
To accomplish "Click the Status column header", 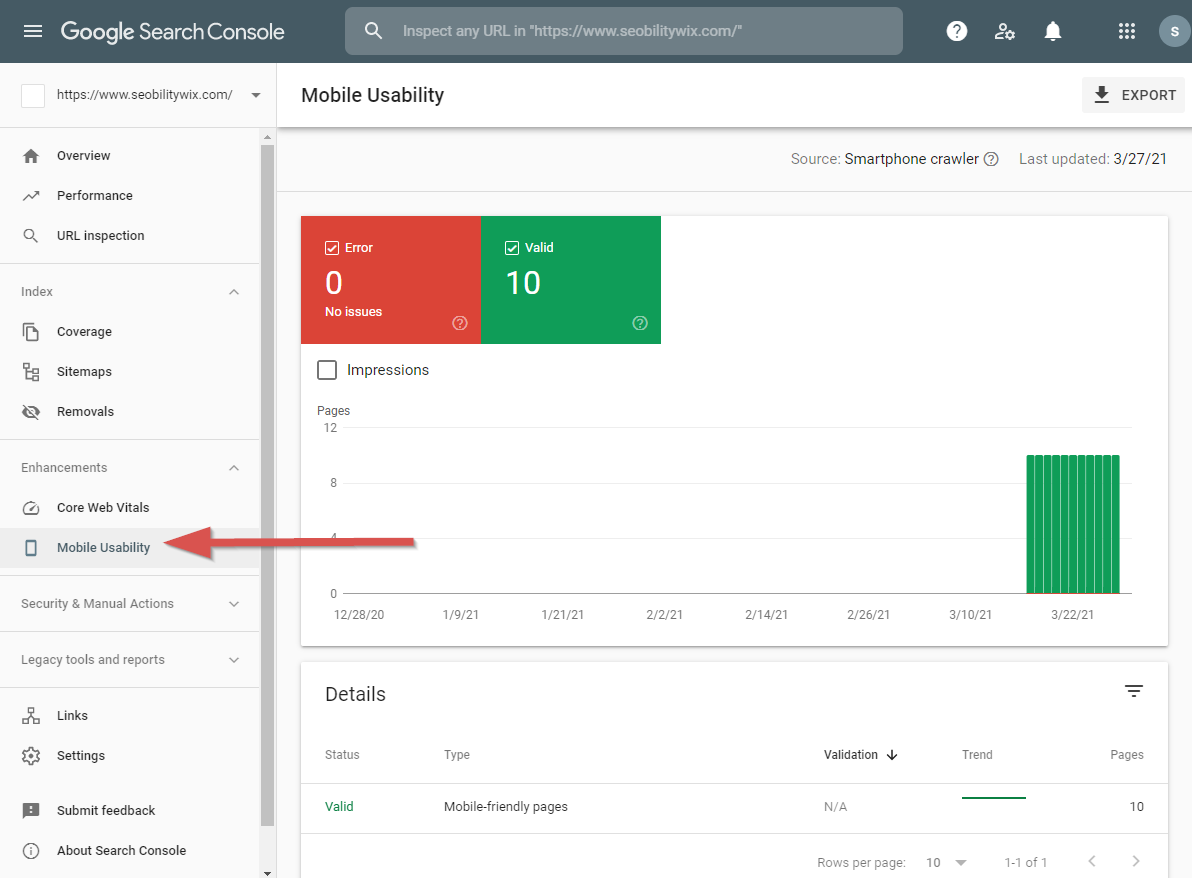I will point(342,755).
